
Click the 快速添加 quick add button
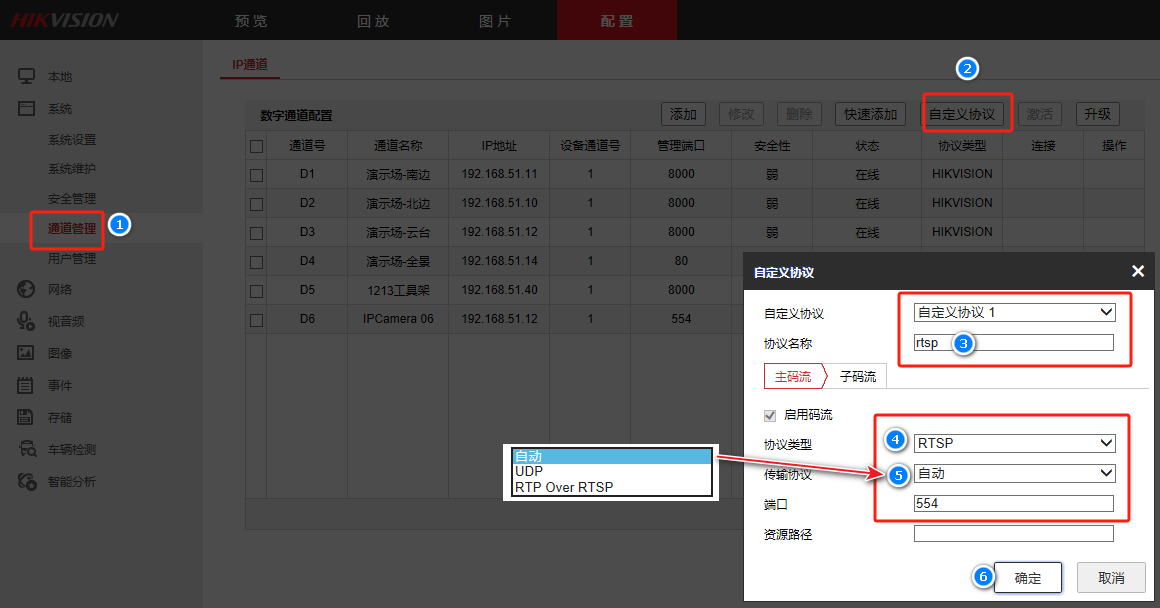pos(870,114)
